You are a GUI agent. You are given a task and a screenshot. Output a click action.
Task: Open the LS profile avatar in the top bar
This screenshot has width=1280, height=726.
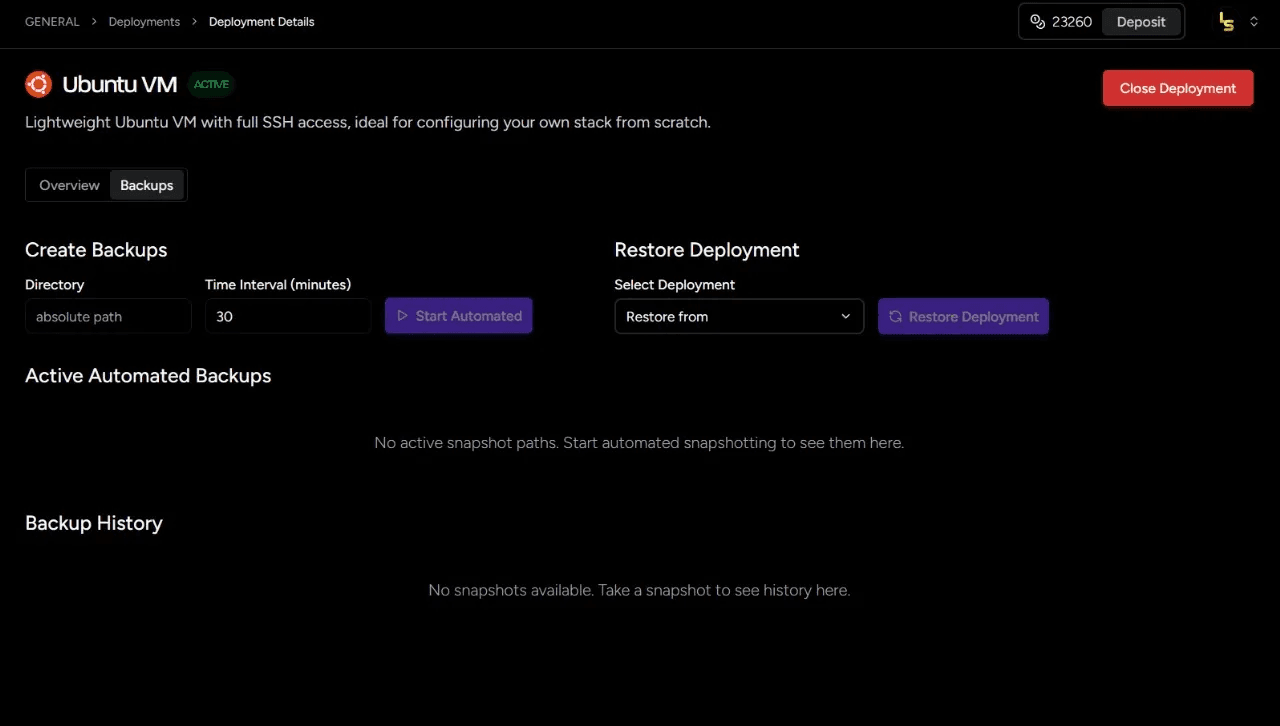point(1225,21)
